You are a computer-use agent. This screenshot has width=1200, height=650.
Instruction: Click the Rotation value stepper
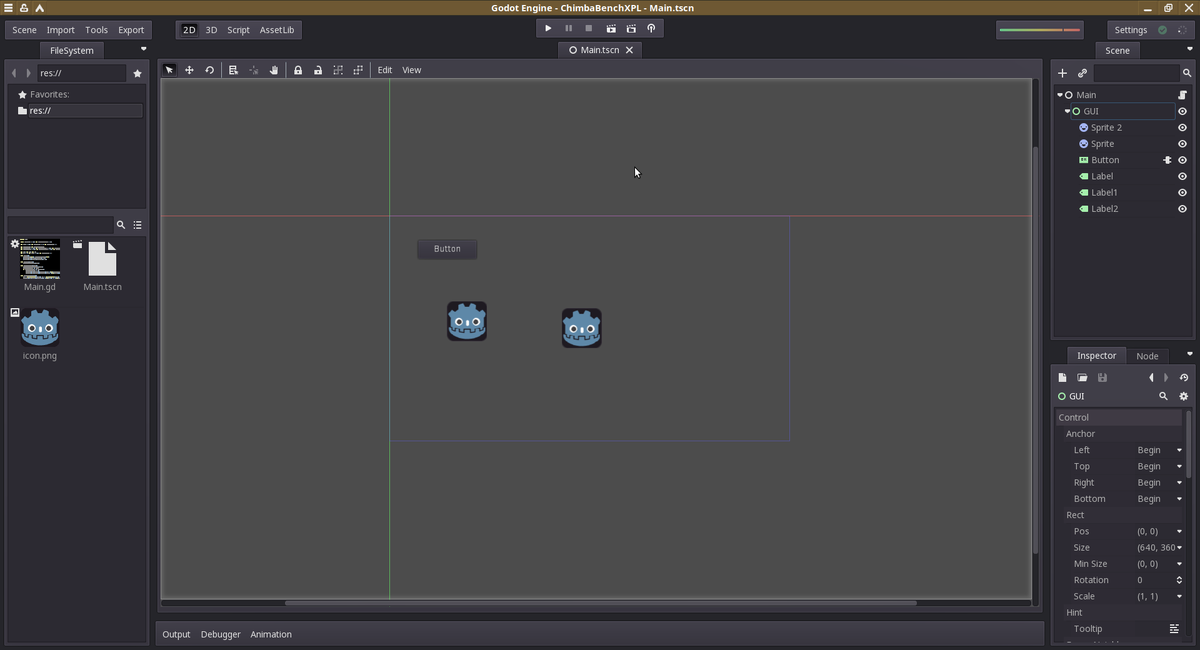pyautogui.click(x=1180, y=580)
